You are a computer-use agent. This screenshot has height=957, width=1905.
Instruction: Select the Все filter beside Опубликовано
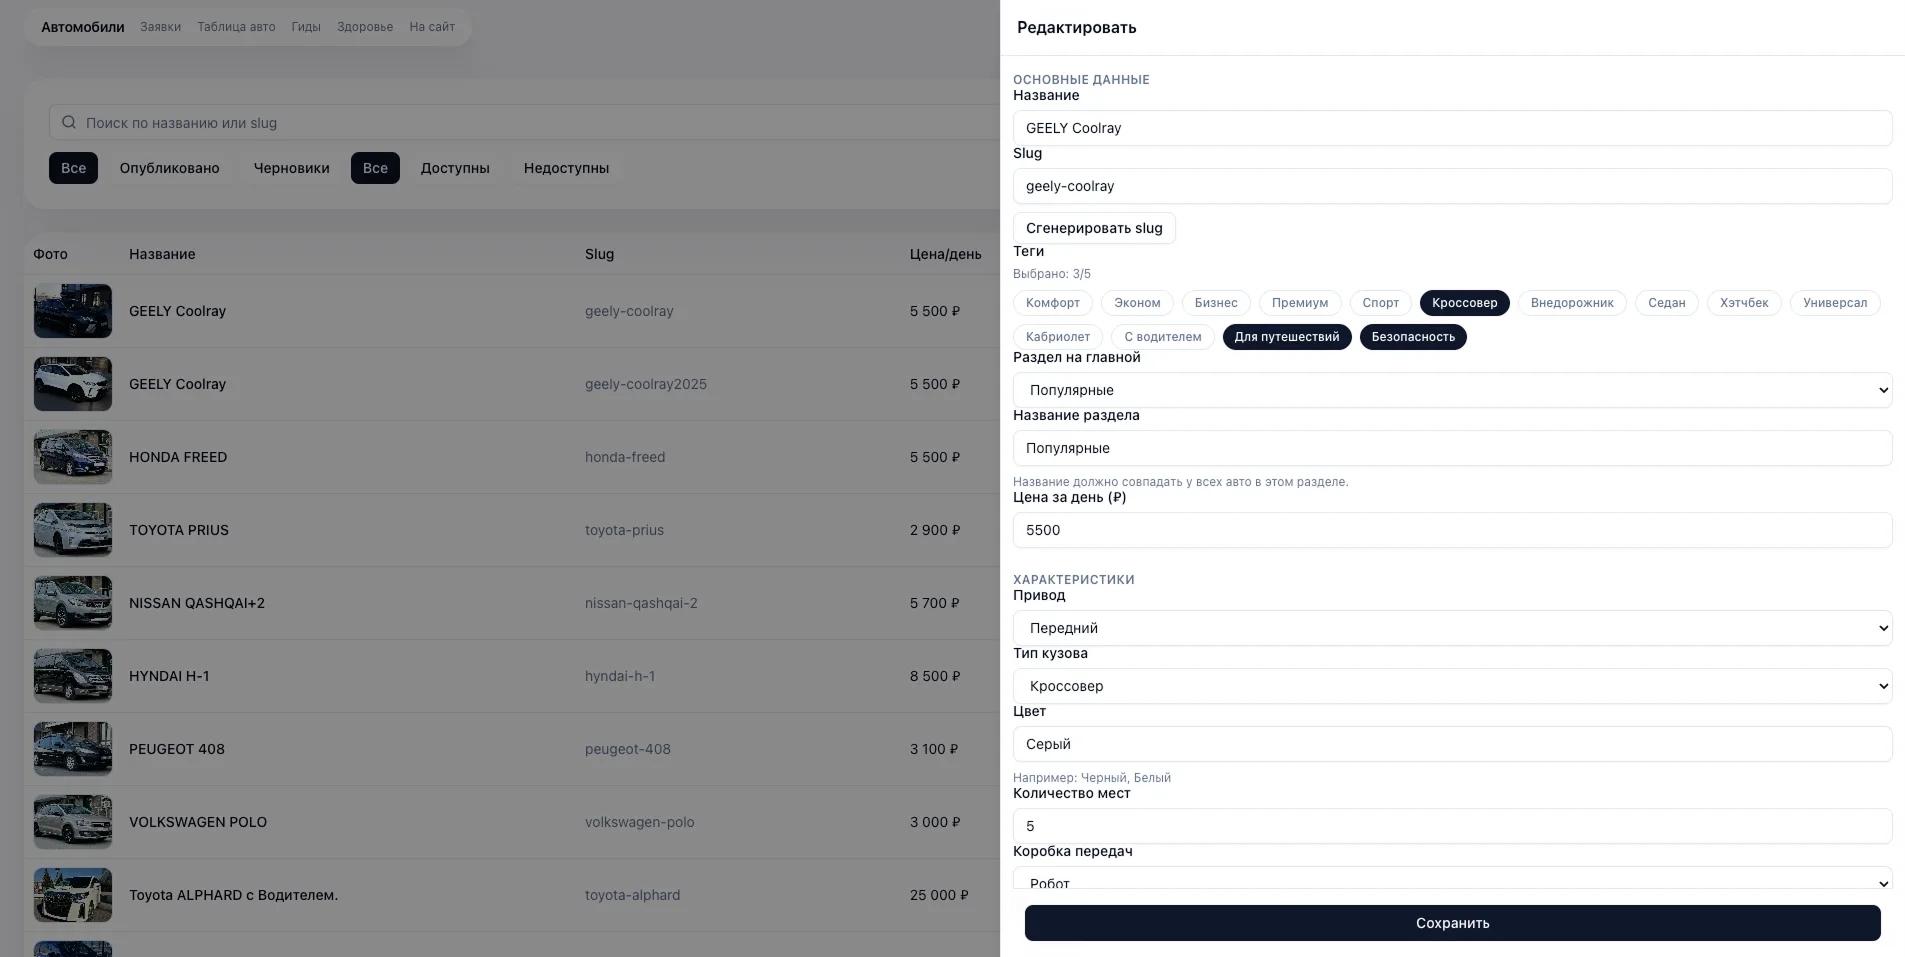pos(74,168)
